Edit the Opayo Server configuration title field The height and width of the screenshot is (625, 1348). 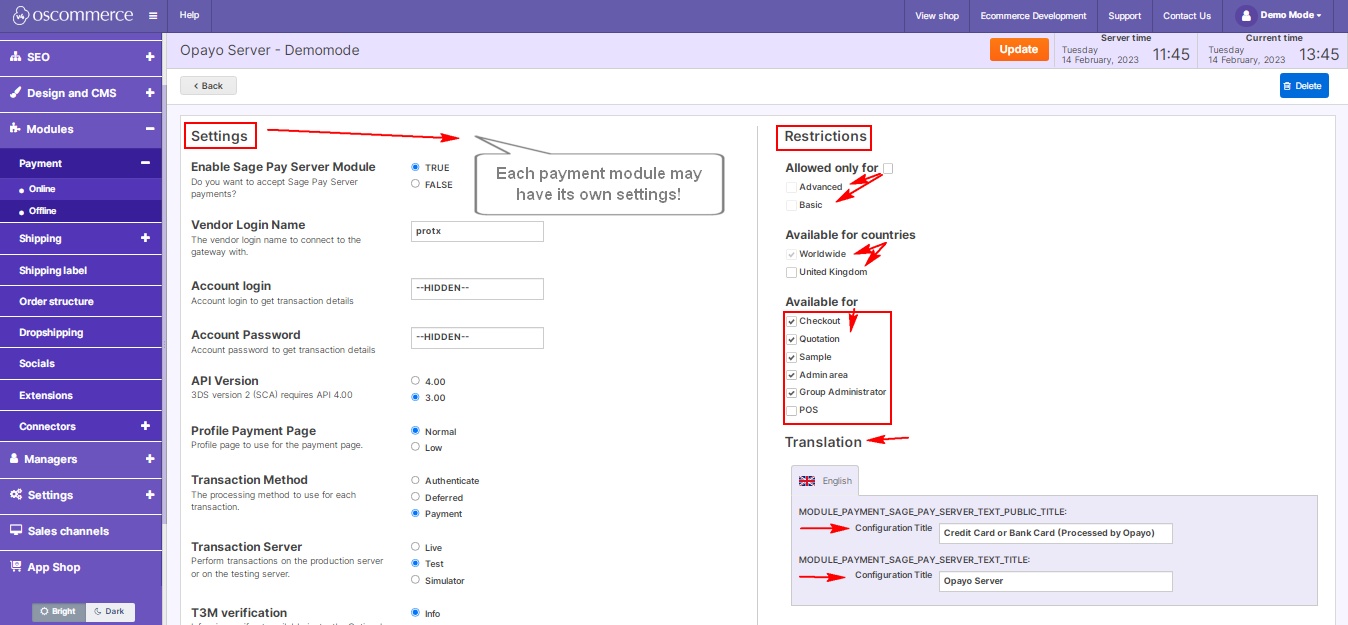pos(1055,581)
